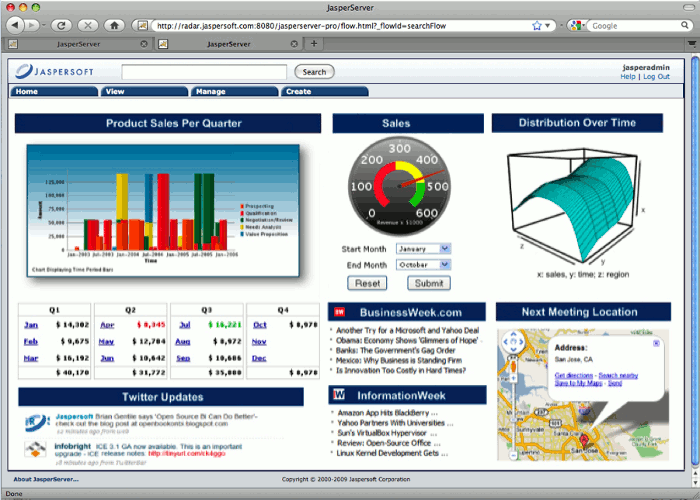This screenshot has height=500, width=700.
Task: Open the About JasperServer link
Action: 46,479
